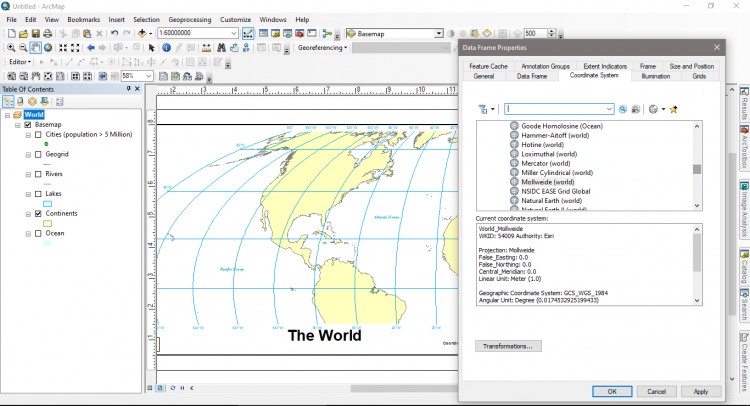Print the map using printer icon
Screen dimensions: 750x406
point(47,33)
